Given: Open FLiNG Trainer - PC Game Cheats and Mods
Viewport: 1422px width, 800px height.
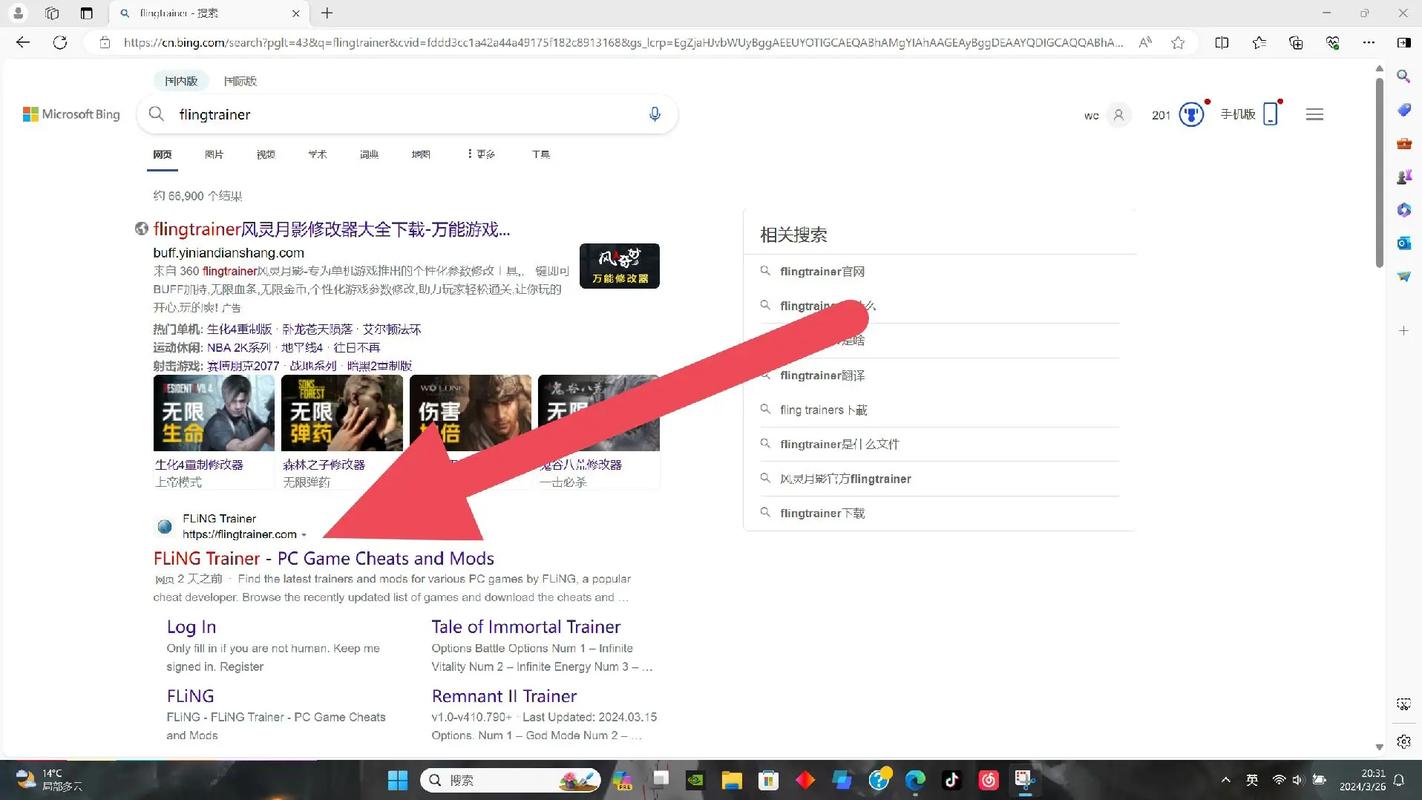Looking at the screenshot, I should click(323, 558).
